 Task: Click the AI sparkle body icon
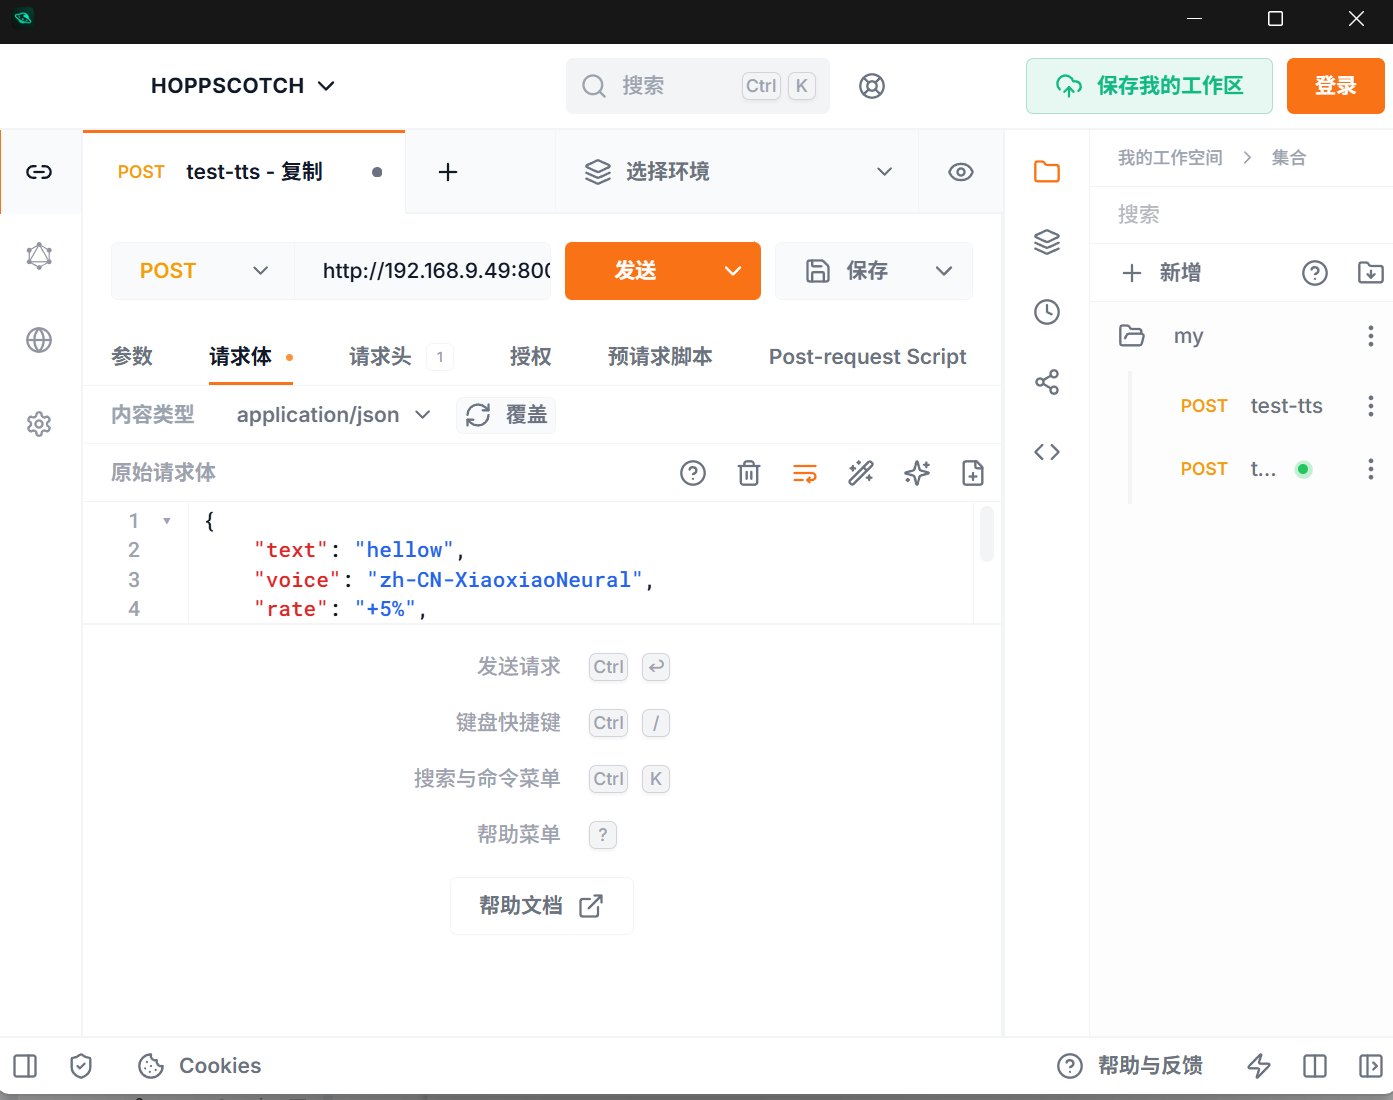click(917, 473)
